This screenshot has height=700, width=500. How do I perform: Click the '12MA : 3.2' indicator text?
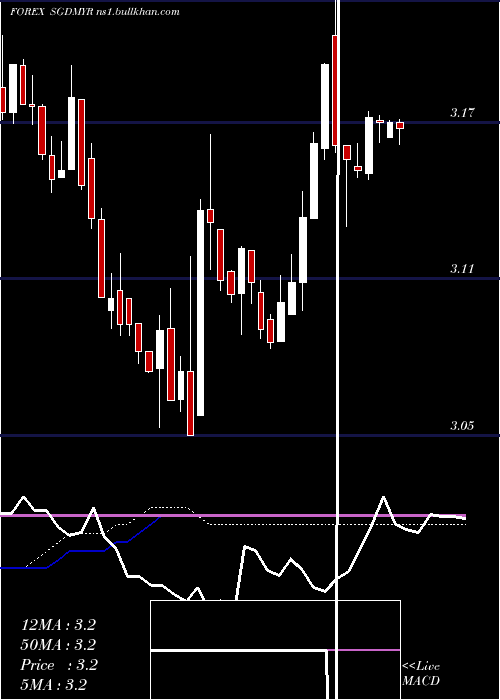(58, 625)
